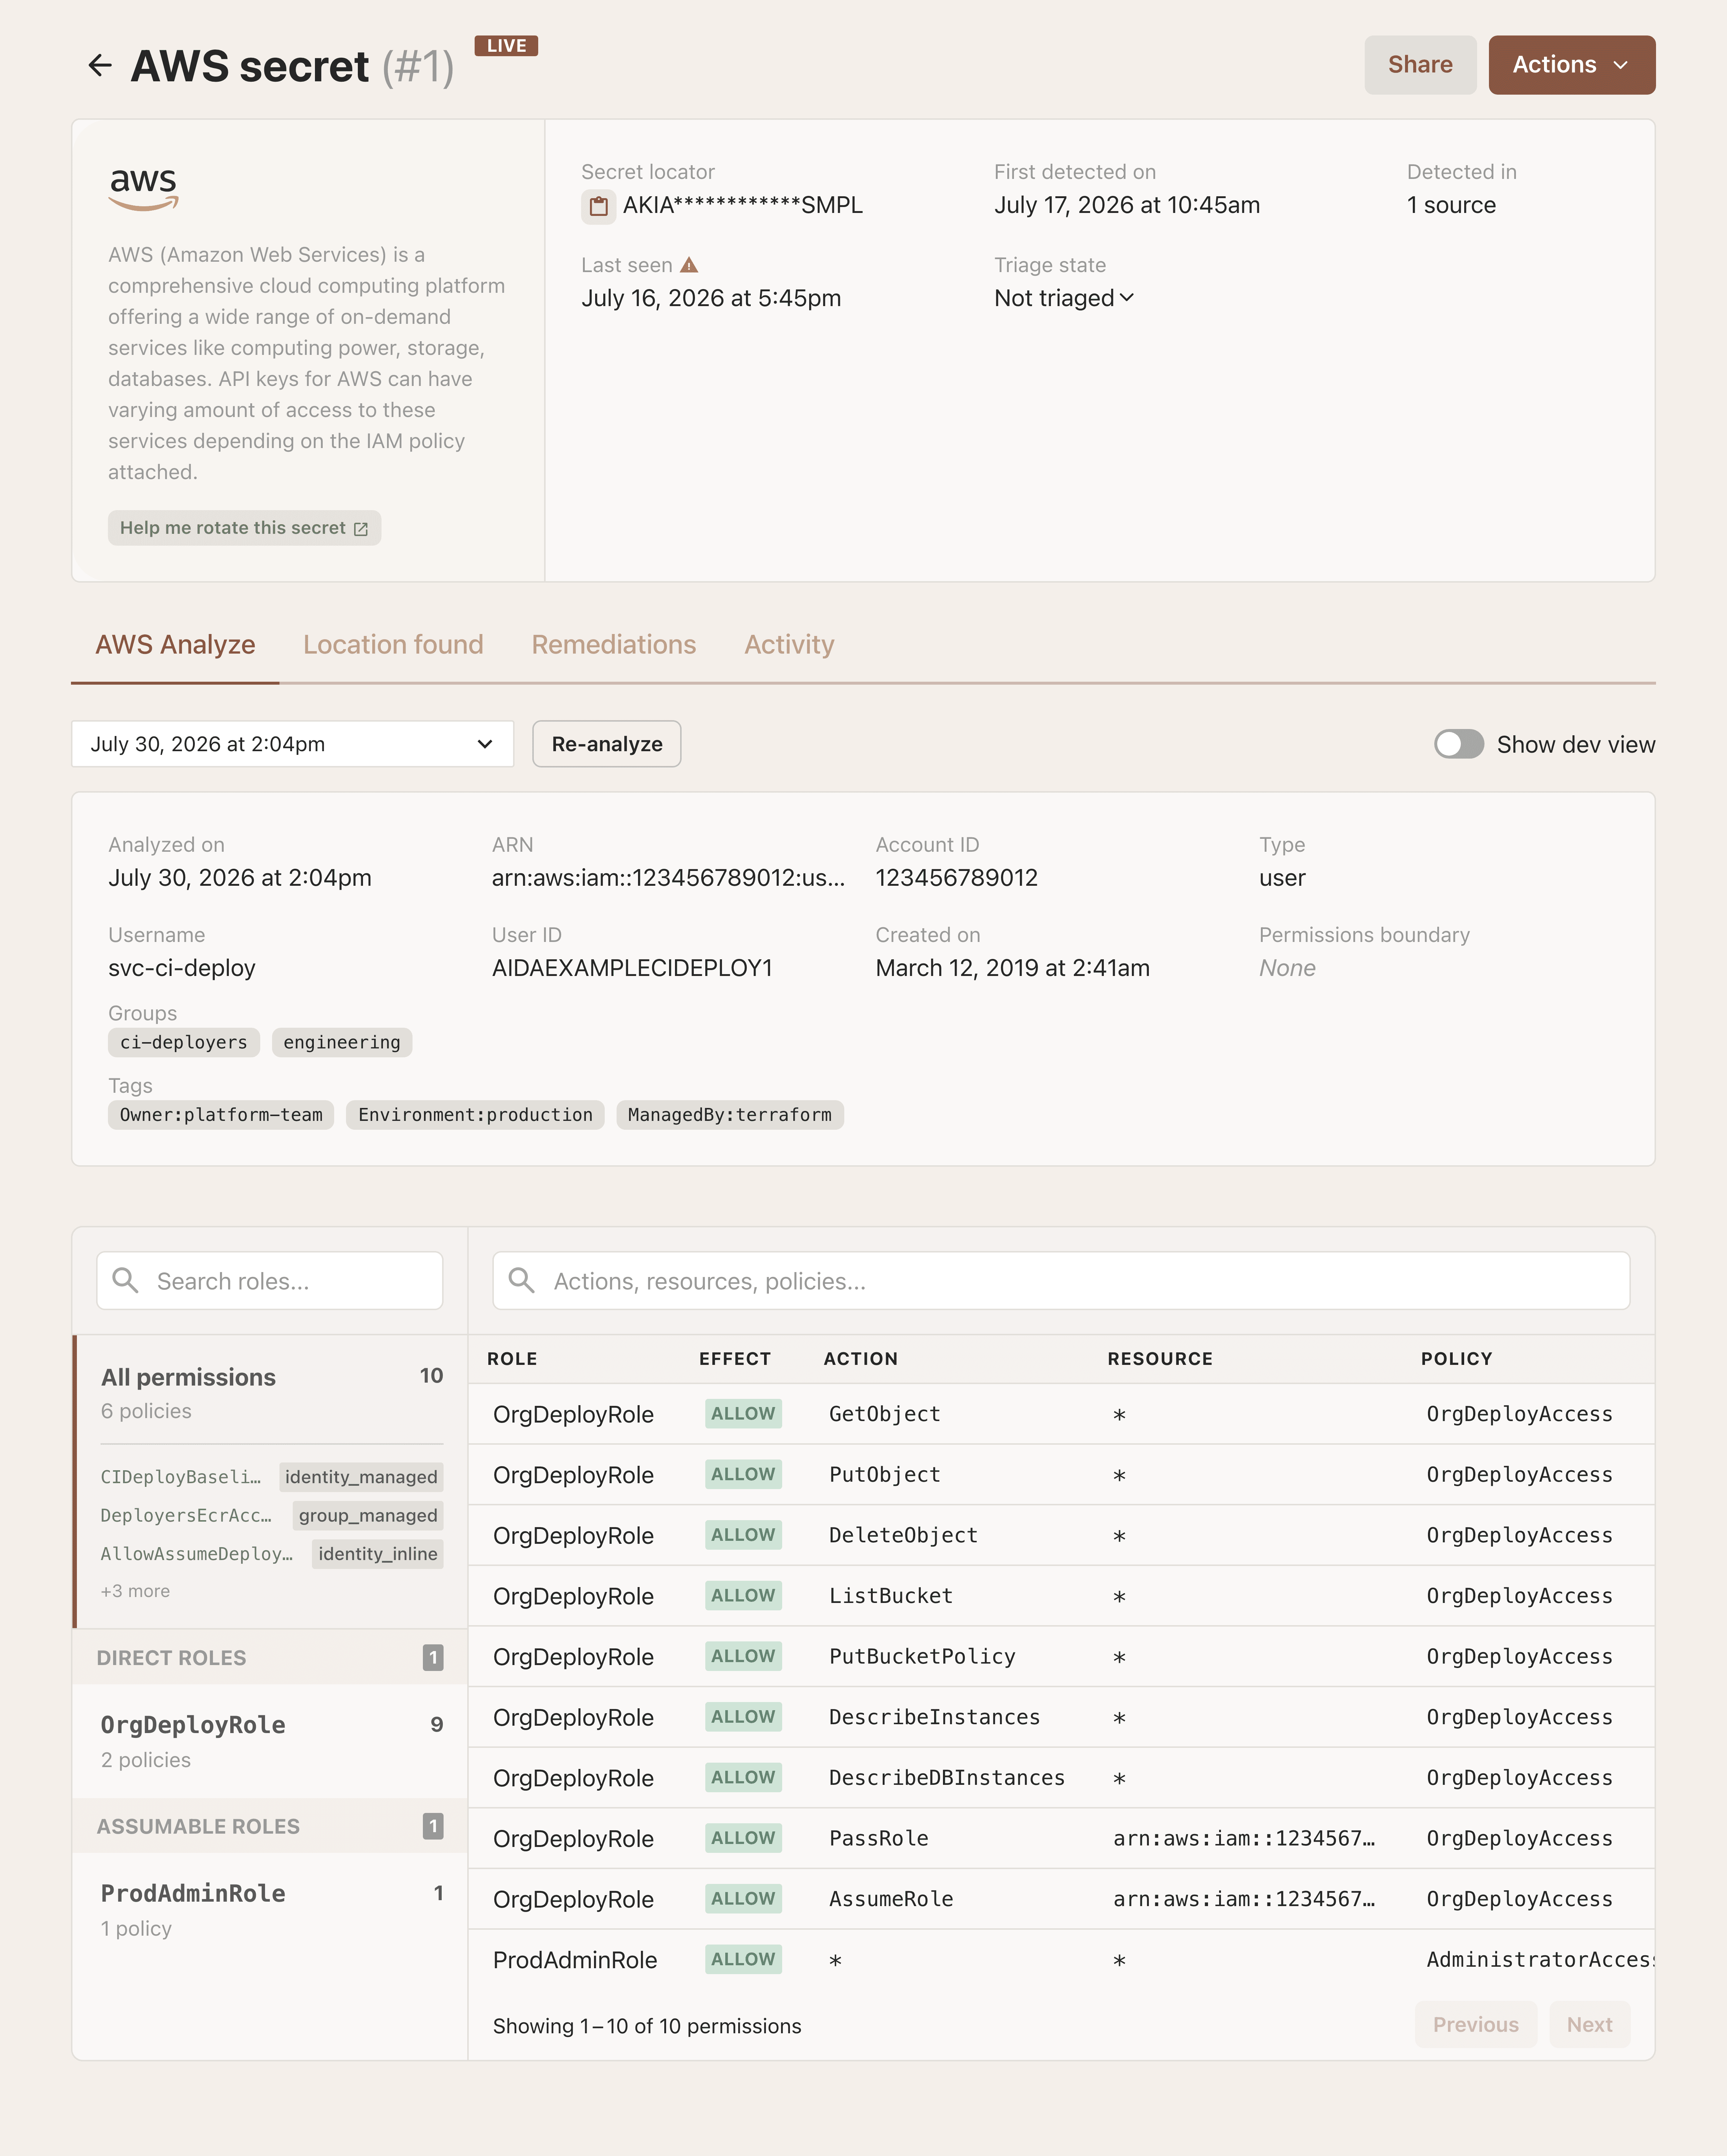This screenshot has width=1727, height=2156.
Task: Click the identity_managed policy type badge
Action: click(361, 1477)
